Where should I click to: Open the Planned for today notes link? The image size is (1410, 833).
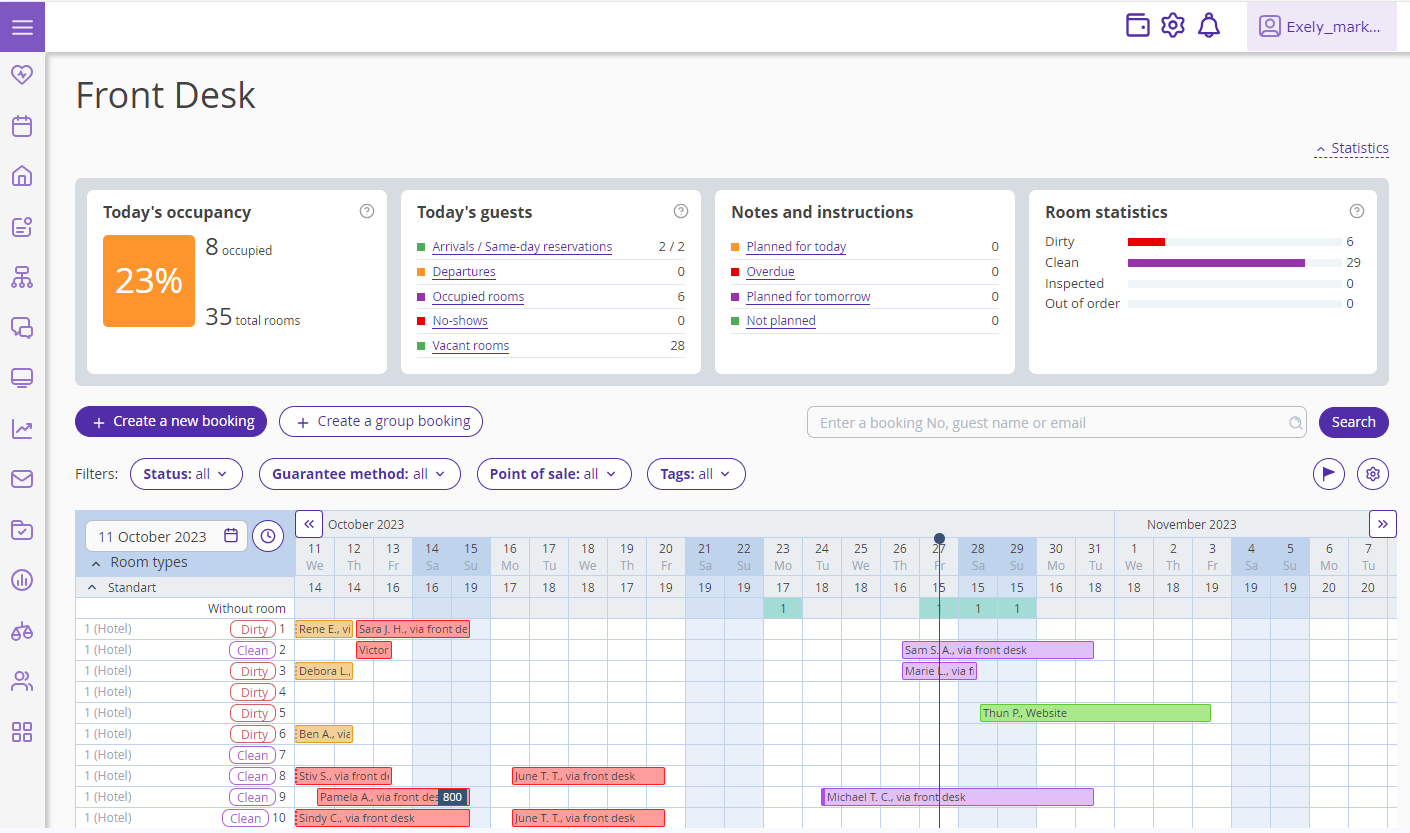[x=796, y=247]
